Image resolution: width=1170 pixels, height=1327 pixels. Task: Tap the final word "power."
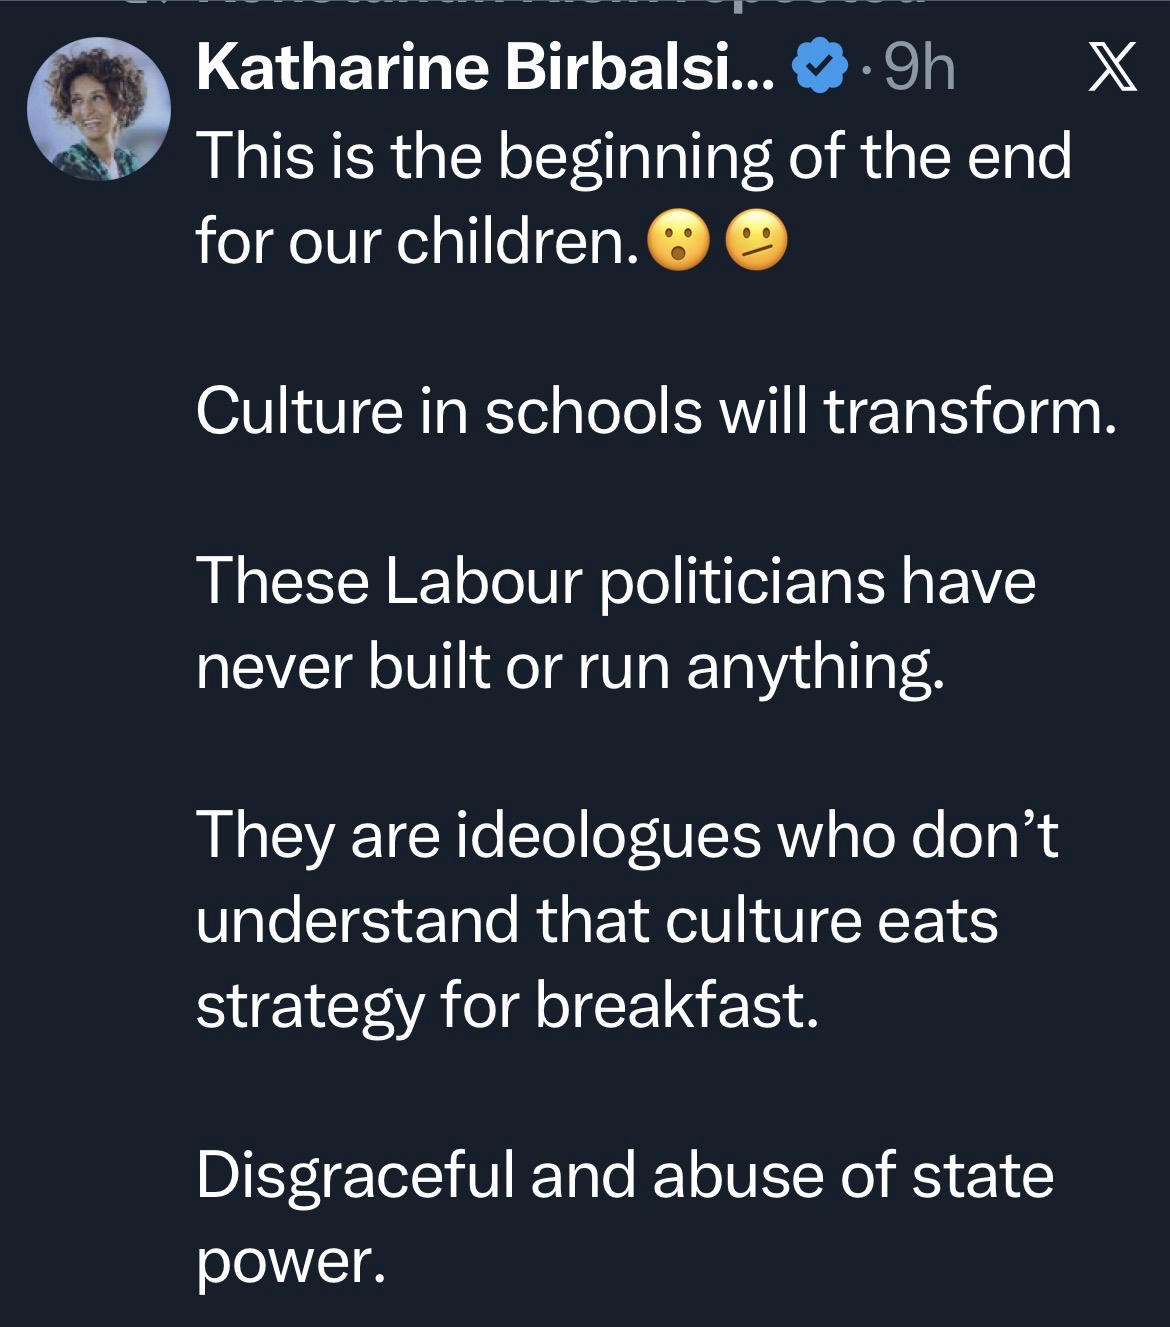[x=290, y=1262]
